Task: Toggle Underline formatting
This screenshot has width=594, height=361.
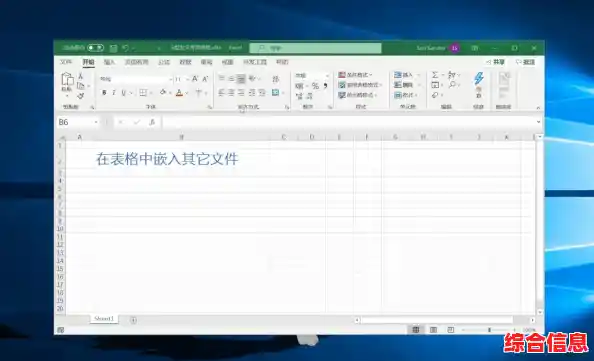Action: tap(123, 92)
